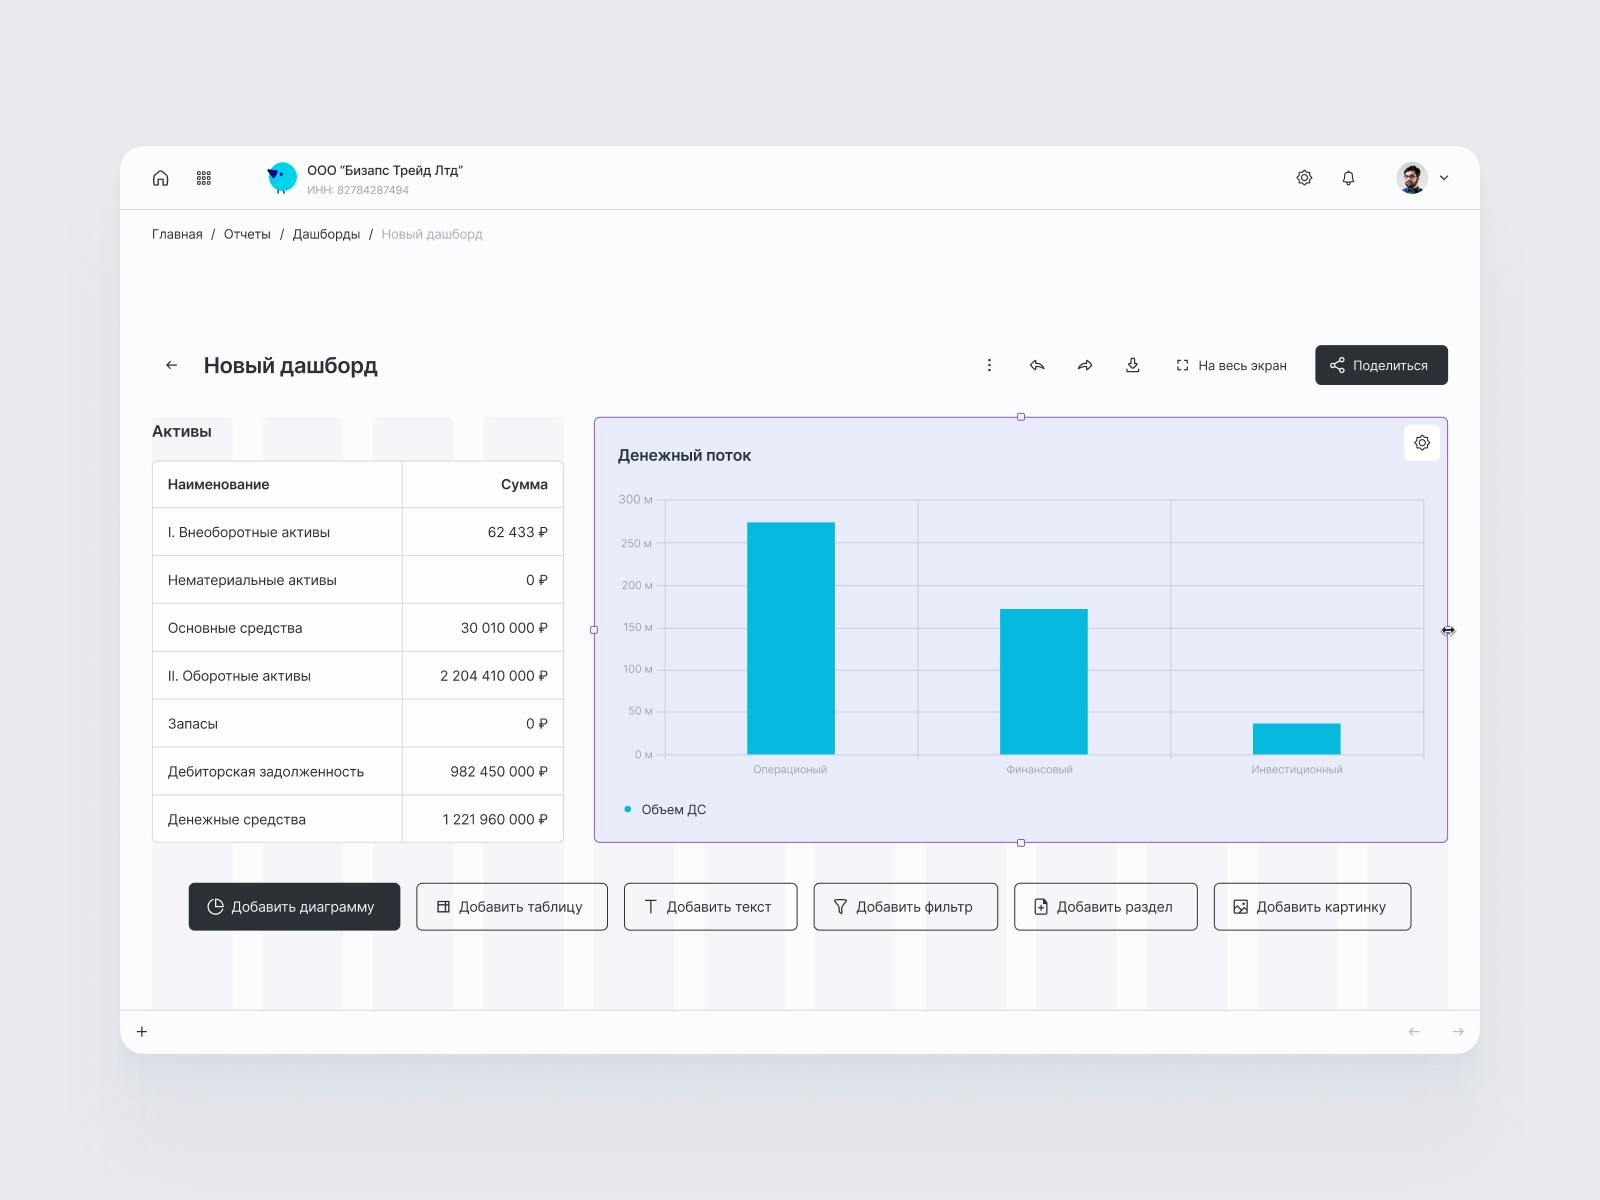Select row Запасы
Viewport: 1600px width, 1200px height.
tap(358, 724)
